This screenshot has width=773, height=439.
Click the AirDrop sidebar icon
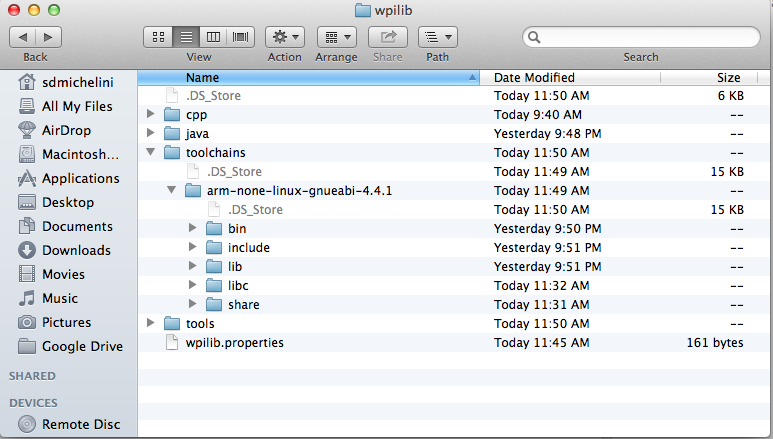[x=27, y=130]
